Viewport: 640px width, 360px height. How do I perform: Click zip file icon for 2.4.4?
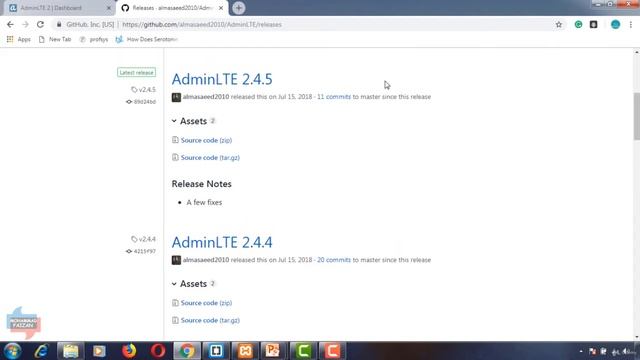coord(175,303)
